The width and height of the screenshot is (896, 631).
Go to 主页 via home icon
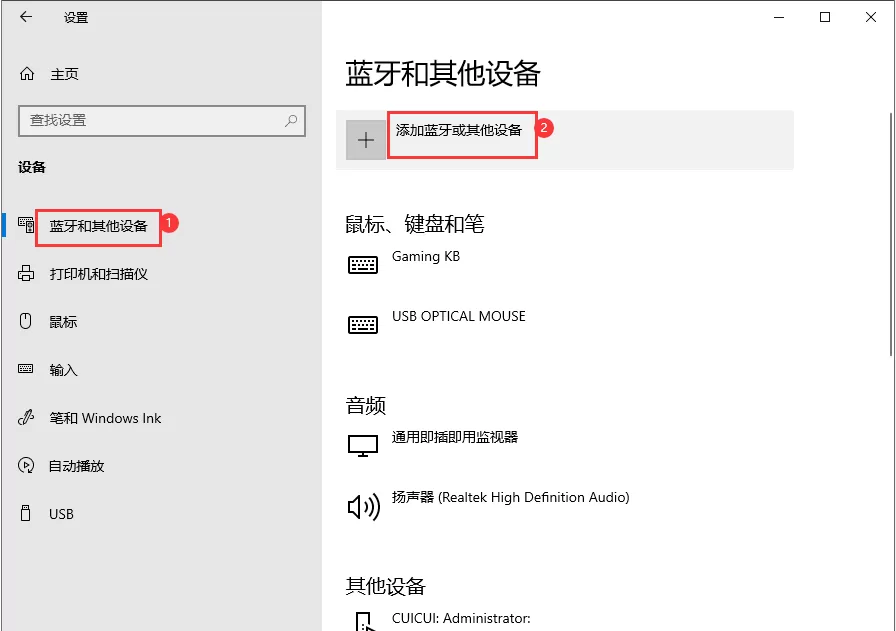pyautogui.click(x=25, y=73)
